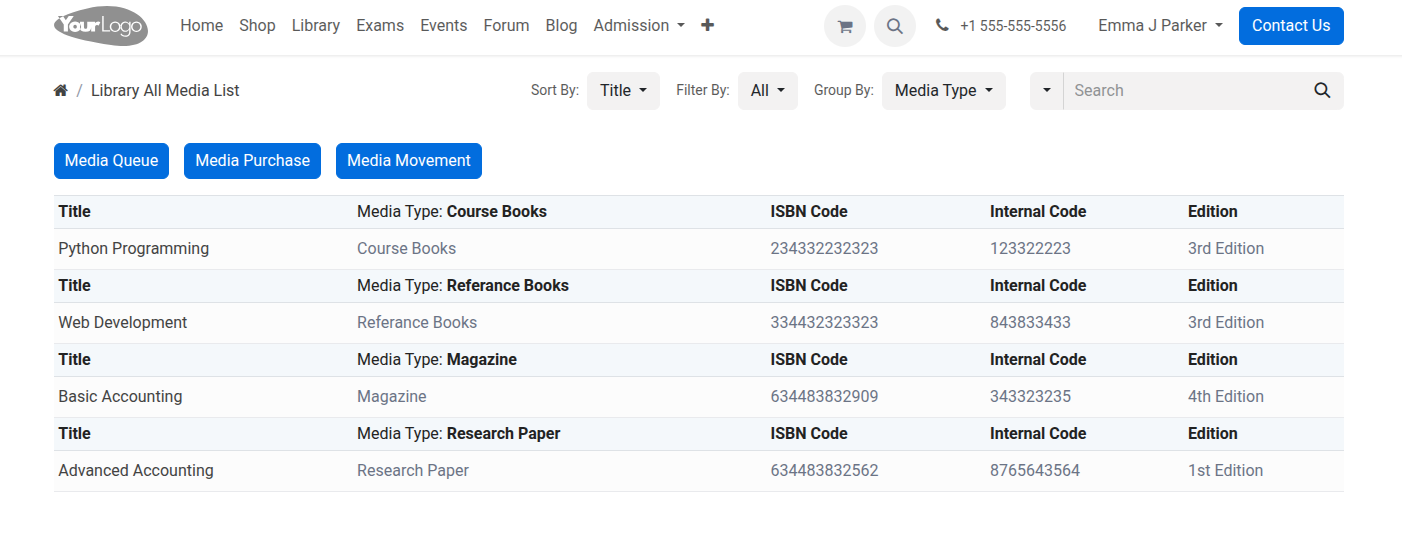Click internal code 8765643564
The height and width of the screenshot is (542, 1402).
1035,471
